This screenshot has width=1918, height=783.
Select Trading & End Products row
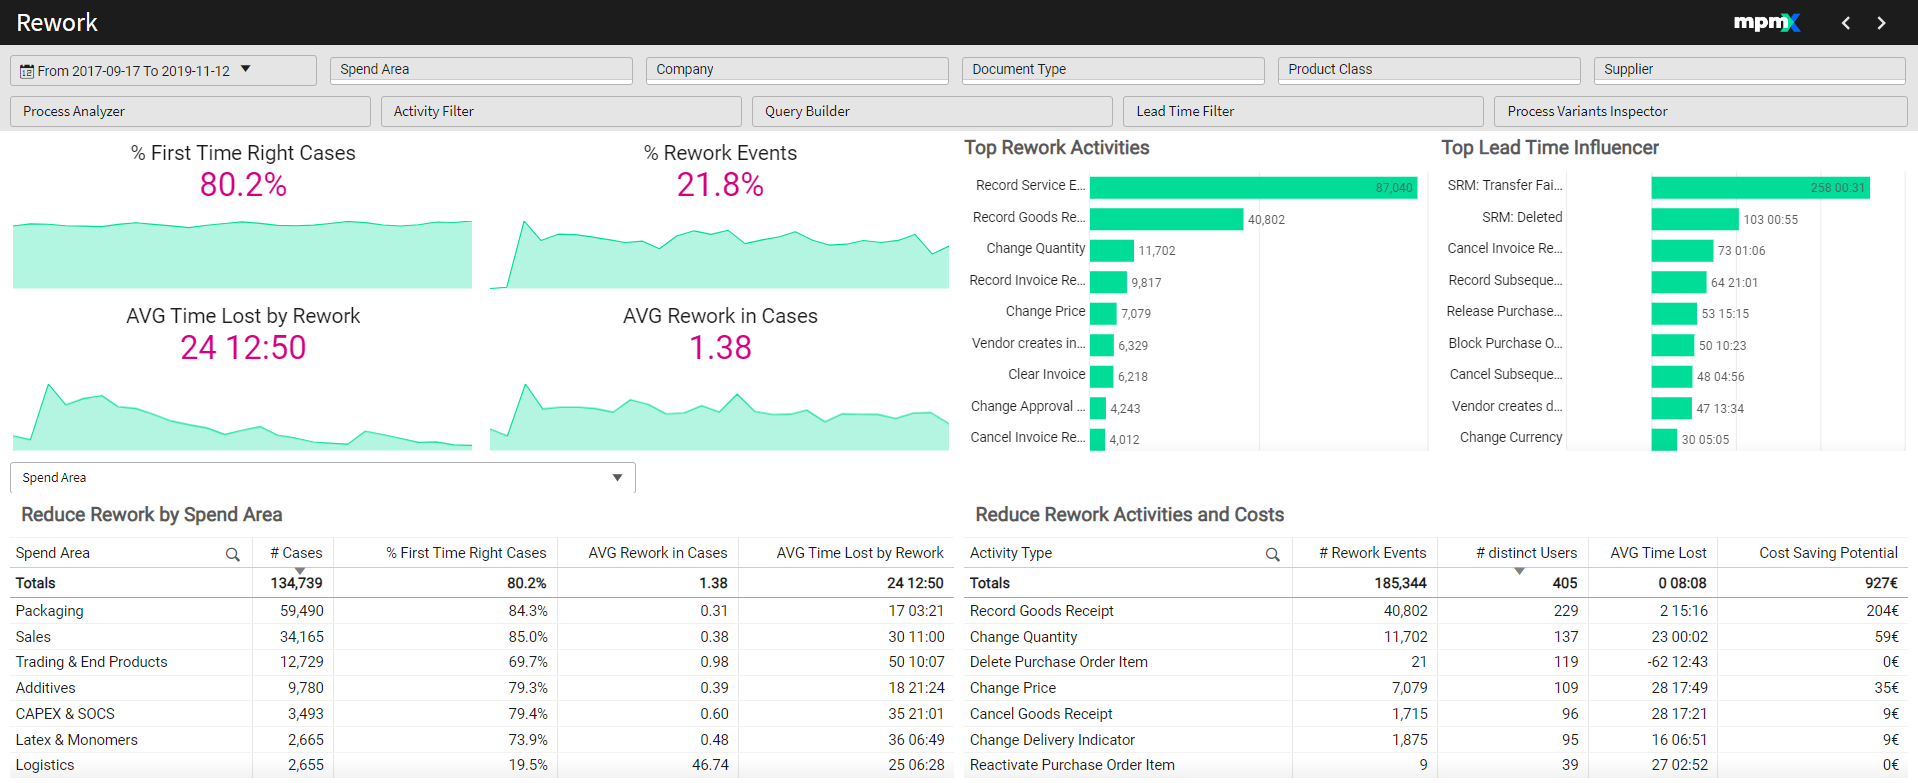480,662
